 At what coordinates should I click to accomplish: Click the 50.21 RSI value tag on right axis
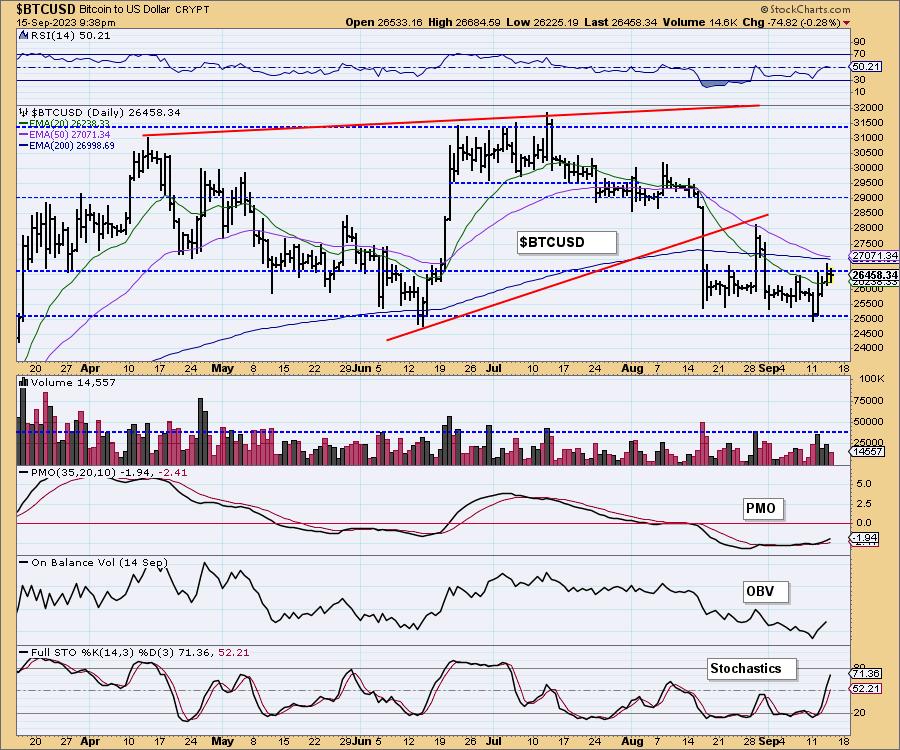tap(866, 67)
